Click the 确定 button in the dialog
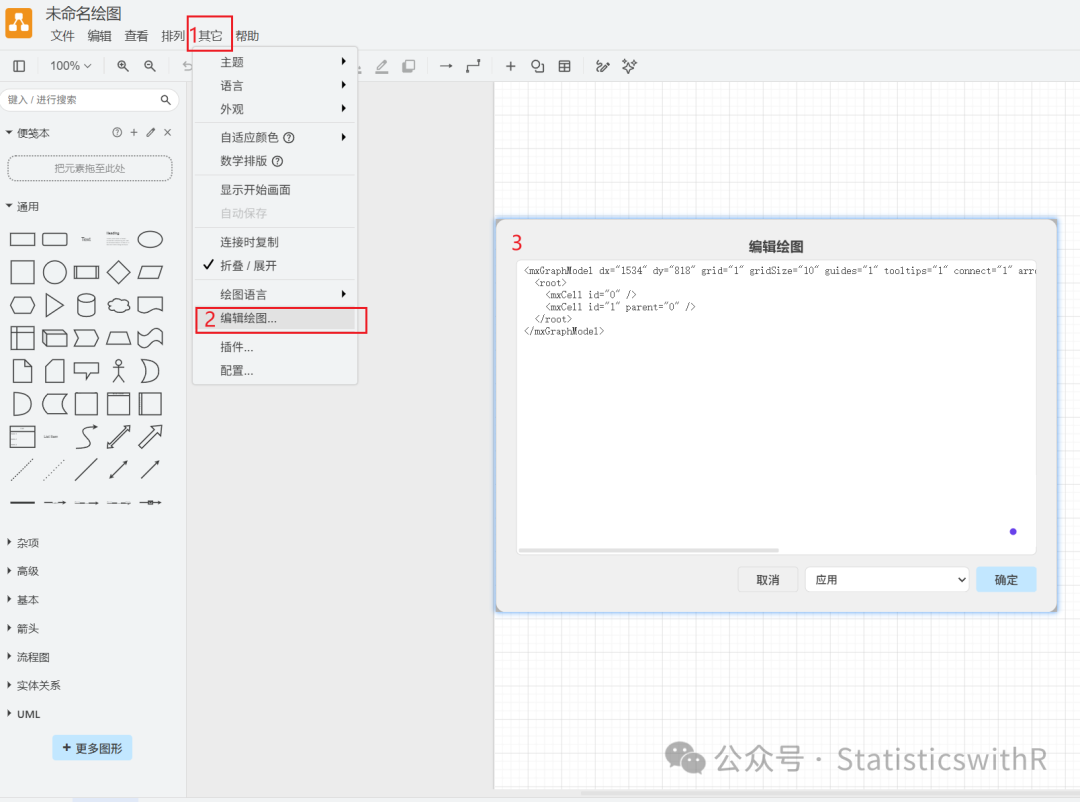The width and height of the screenshot is (1080, 802). tap(1006, 579)
